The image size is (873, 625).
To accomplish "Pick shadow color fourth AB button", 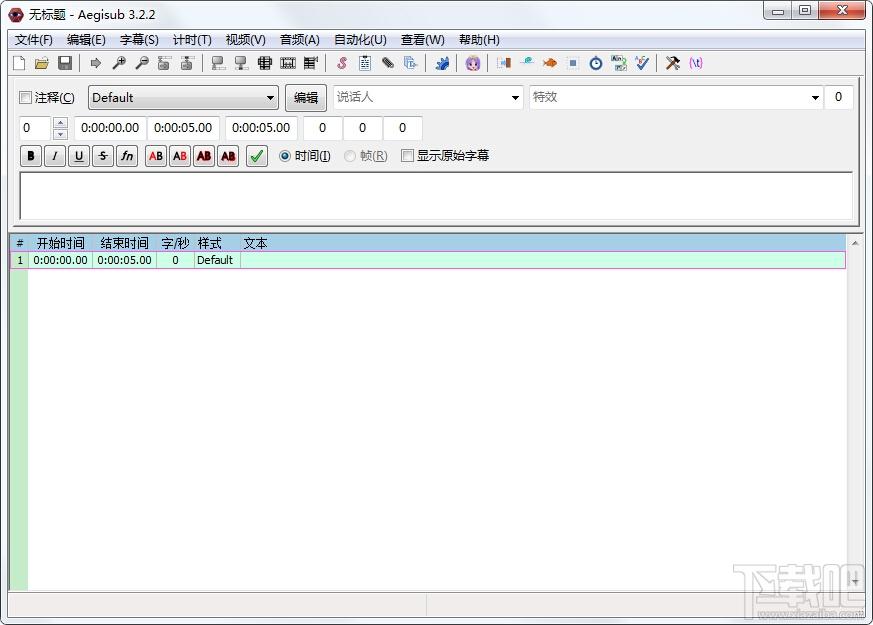I will [228, 156].
